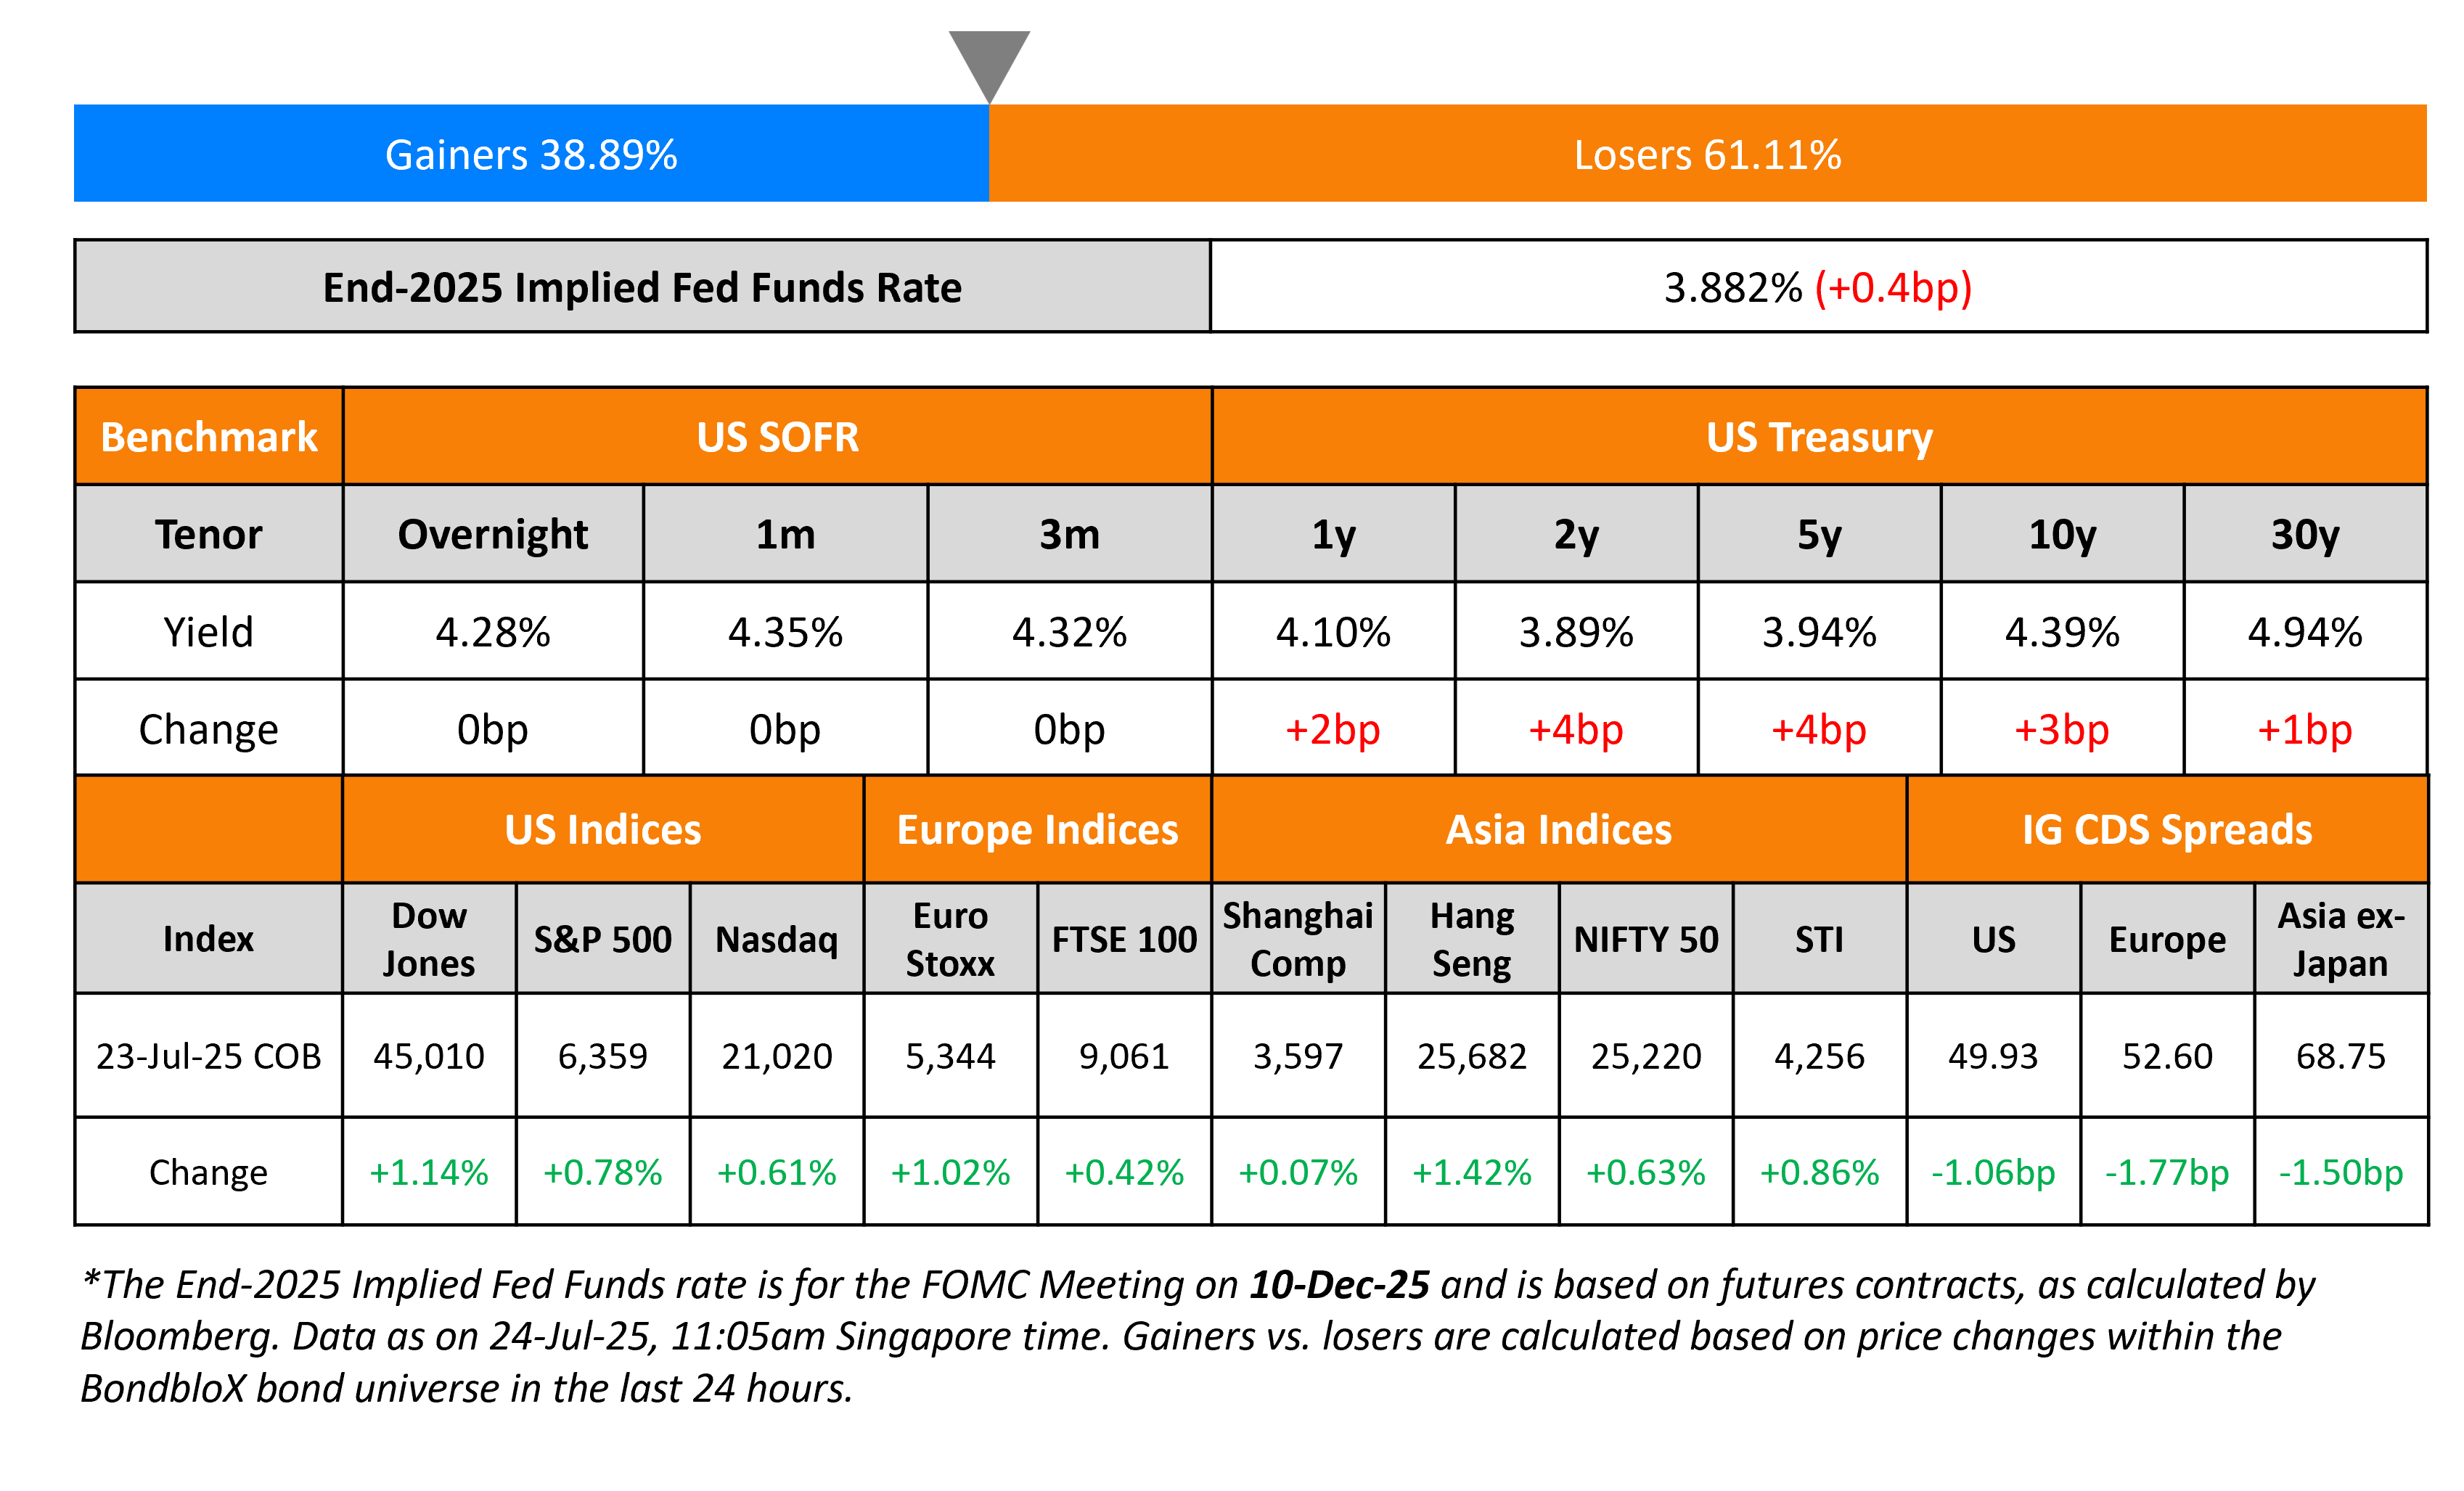Select the US Indices section header
Viewport: 2464px width, 1491px height.
(603, 830)
